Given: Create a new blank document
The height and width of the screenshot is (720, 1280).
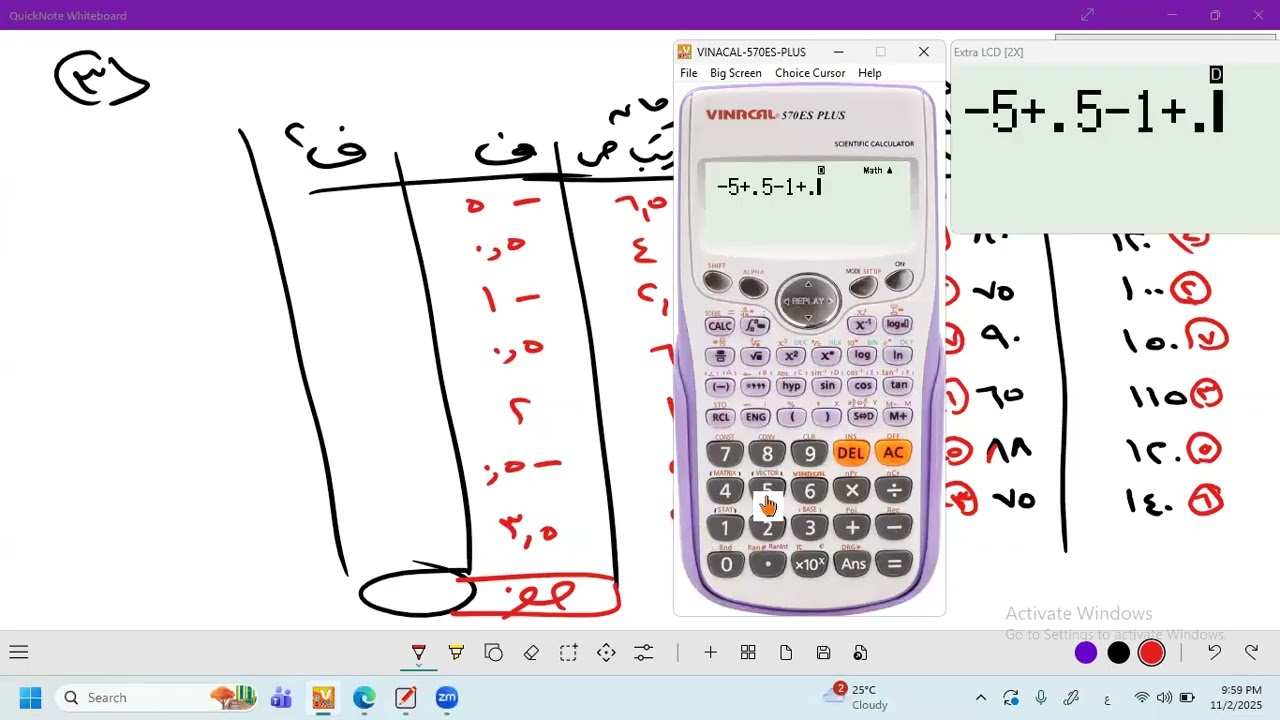Looking at the screenshot, I should [x=786, y=653].
